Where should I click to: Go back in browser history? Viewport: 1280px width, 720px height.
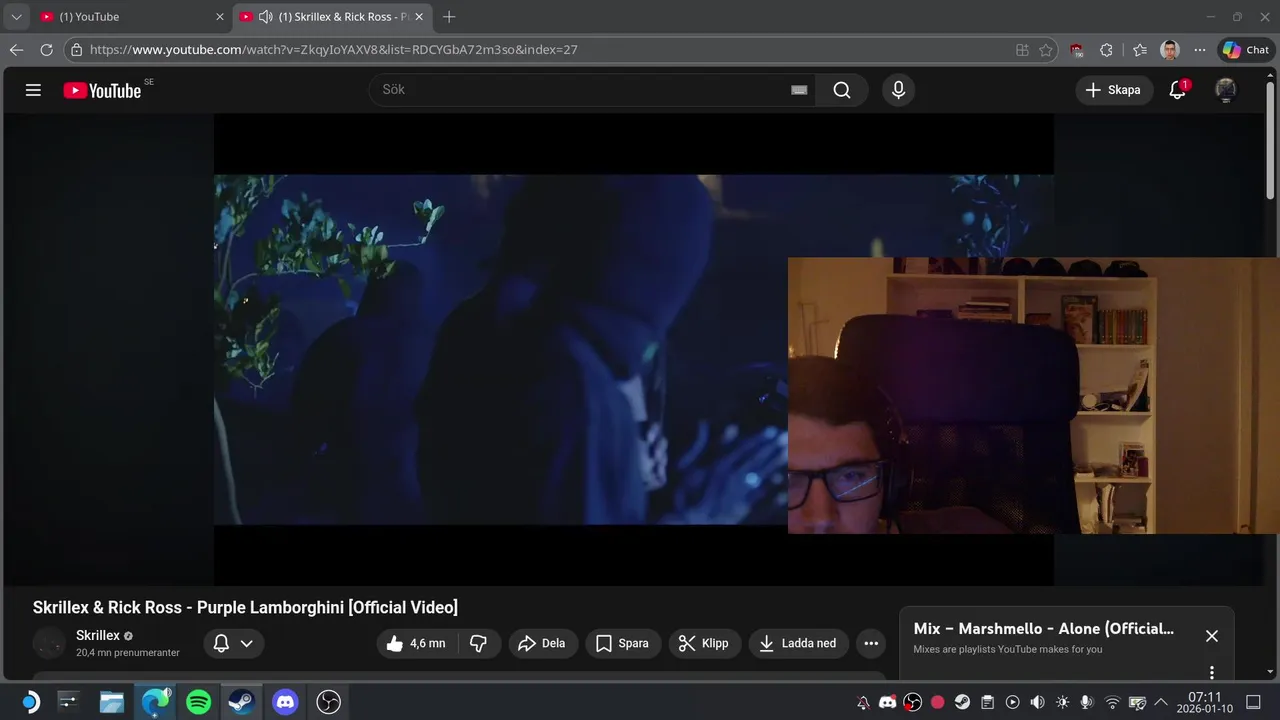pyautogui.click(x=16, y=50)
